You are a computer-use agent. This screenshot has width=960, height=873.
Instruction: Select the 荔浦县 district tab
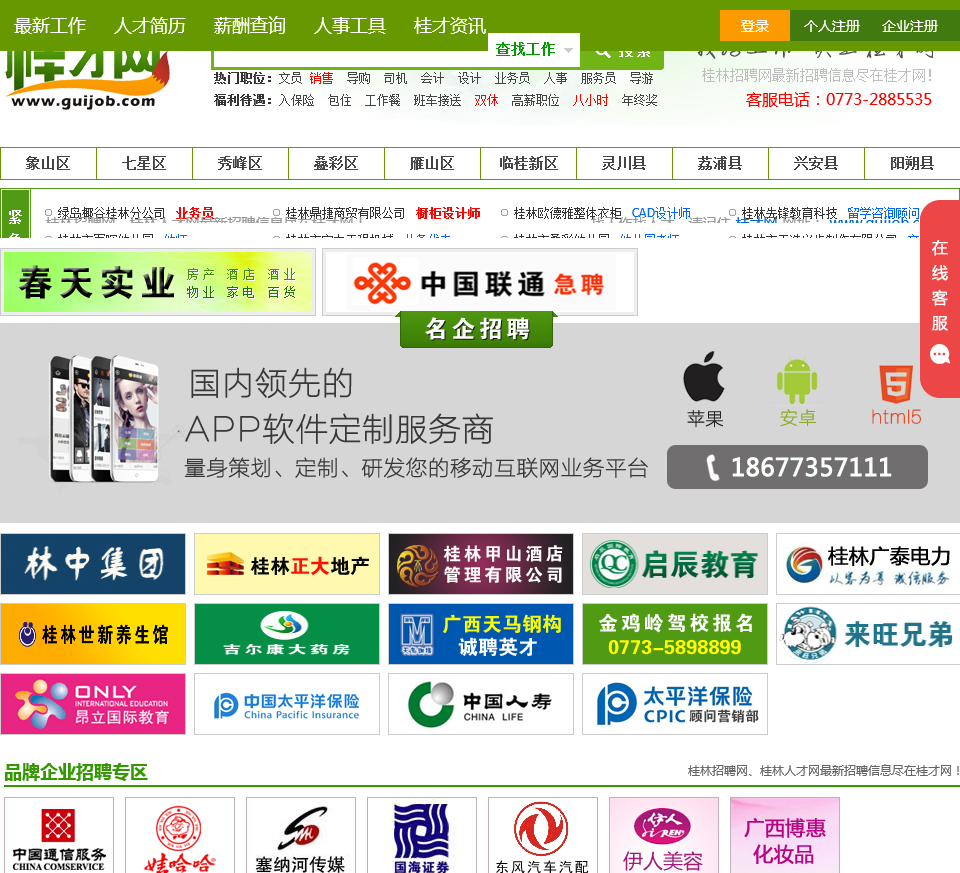(720, 163)
